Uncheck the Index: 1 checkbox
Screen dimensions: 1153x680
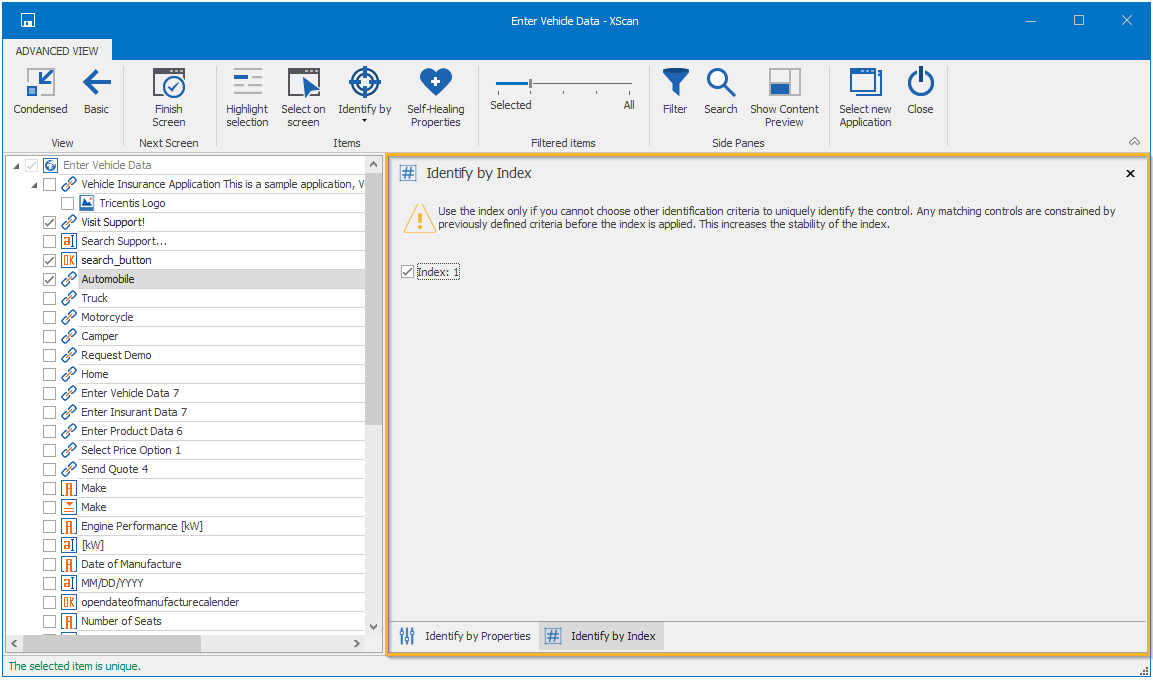(x=407, y=272)
